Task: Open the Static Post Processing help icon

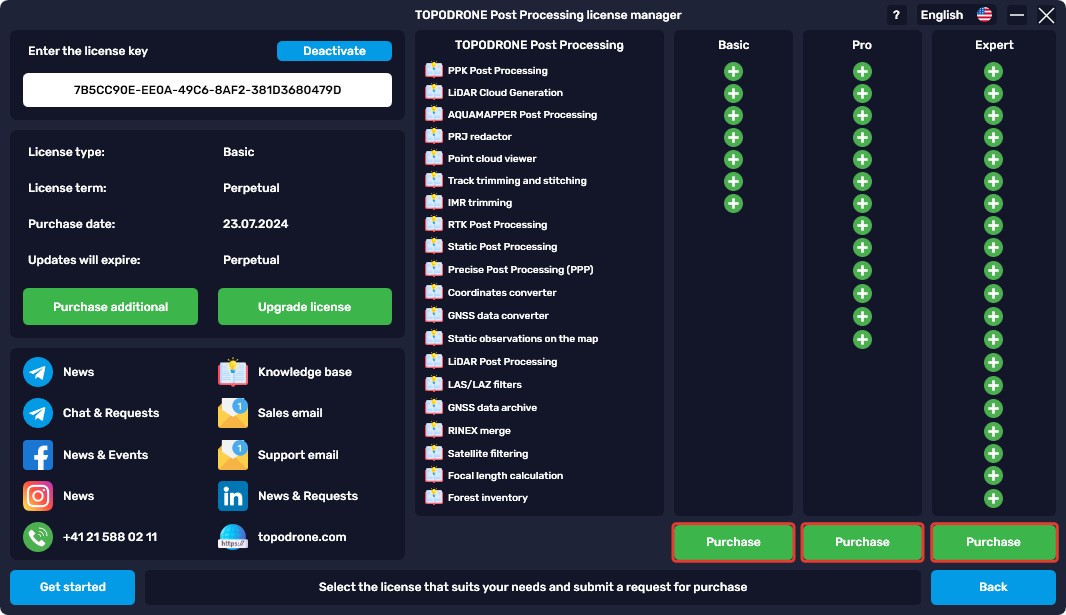Action: [x=434, y=246]
